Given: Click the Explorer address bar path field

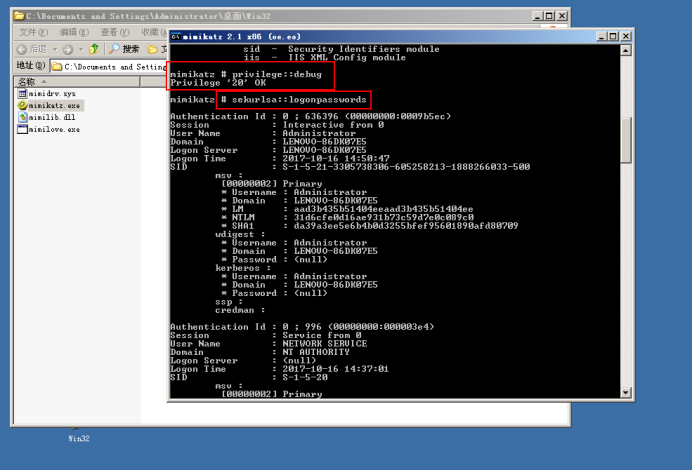Looking at the screenshot, I should 108,67.
